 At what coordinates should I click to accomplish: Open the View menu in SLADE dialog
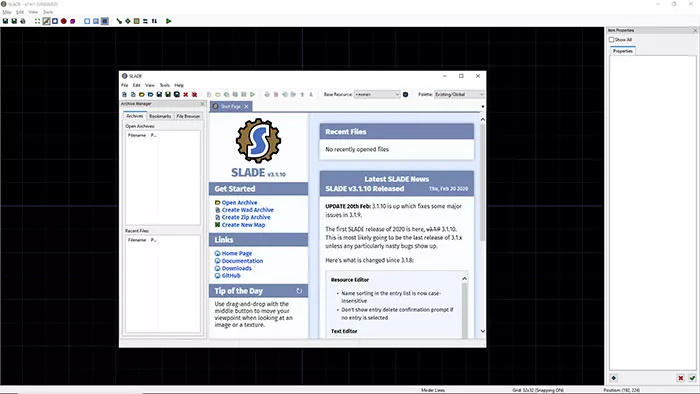[x=150, y=85]
